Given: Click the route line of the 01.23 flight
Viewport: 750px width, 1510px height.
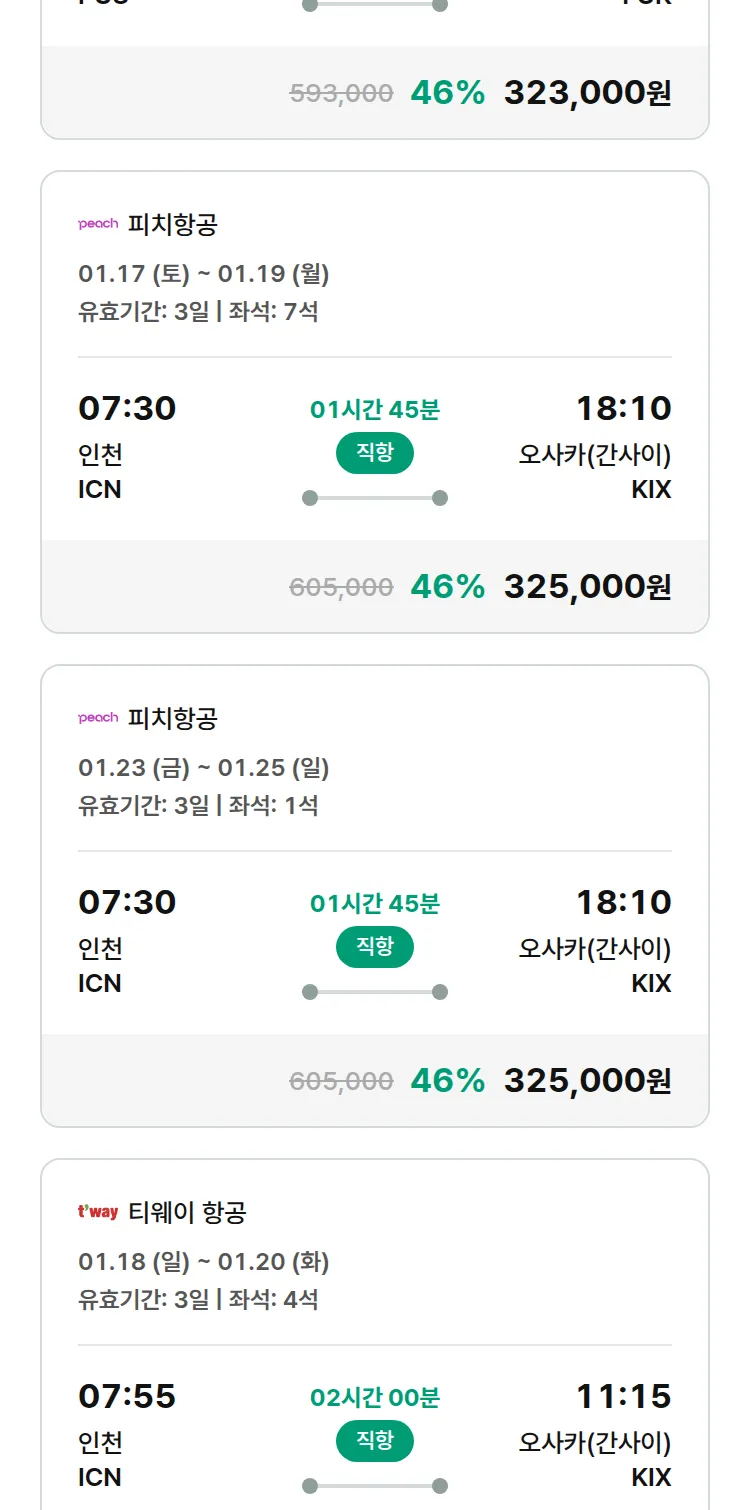Looking at the screenshot, I should pyautogui.click(x=375, y=992).
